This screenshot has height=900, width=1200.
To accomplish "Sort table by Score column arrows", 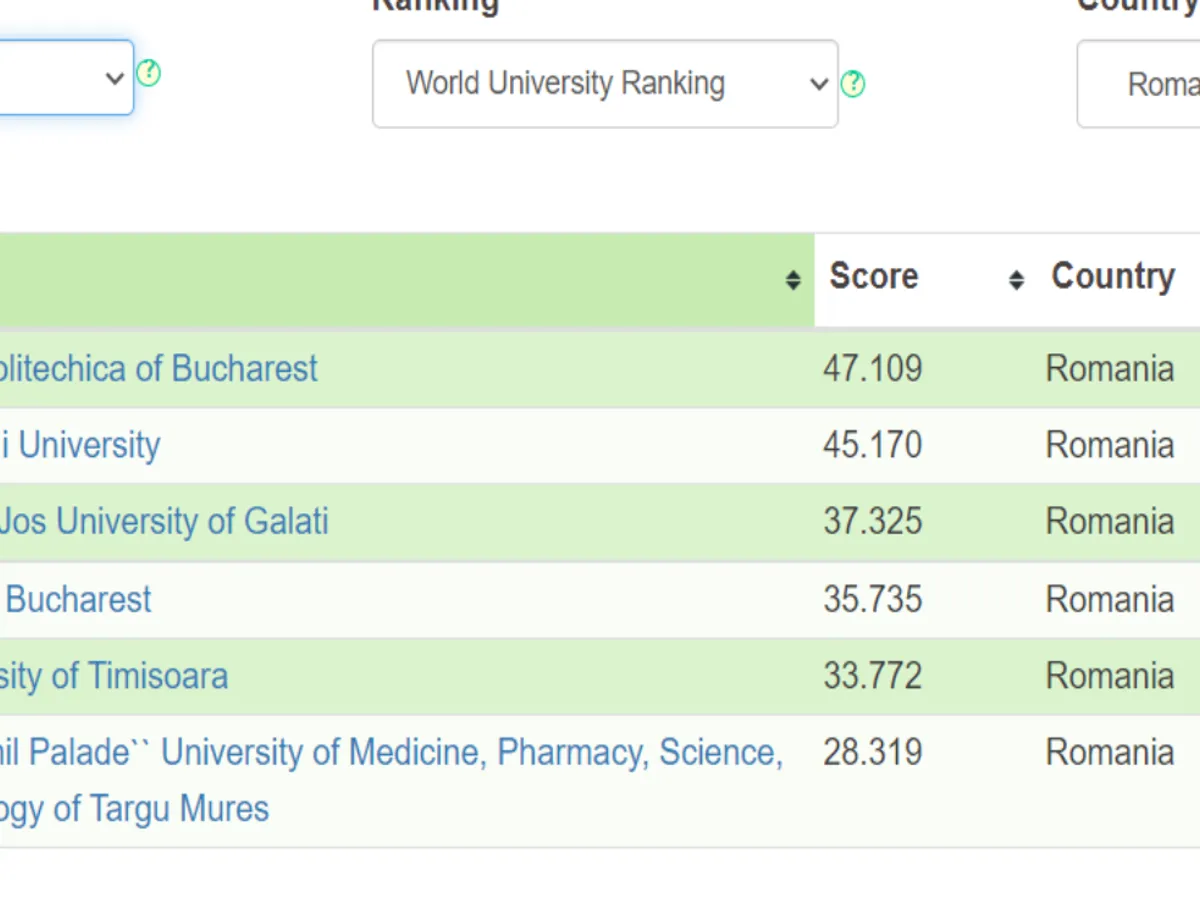I will 1016,280.
